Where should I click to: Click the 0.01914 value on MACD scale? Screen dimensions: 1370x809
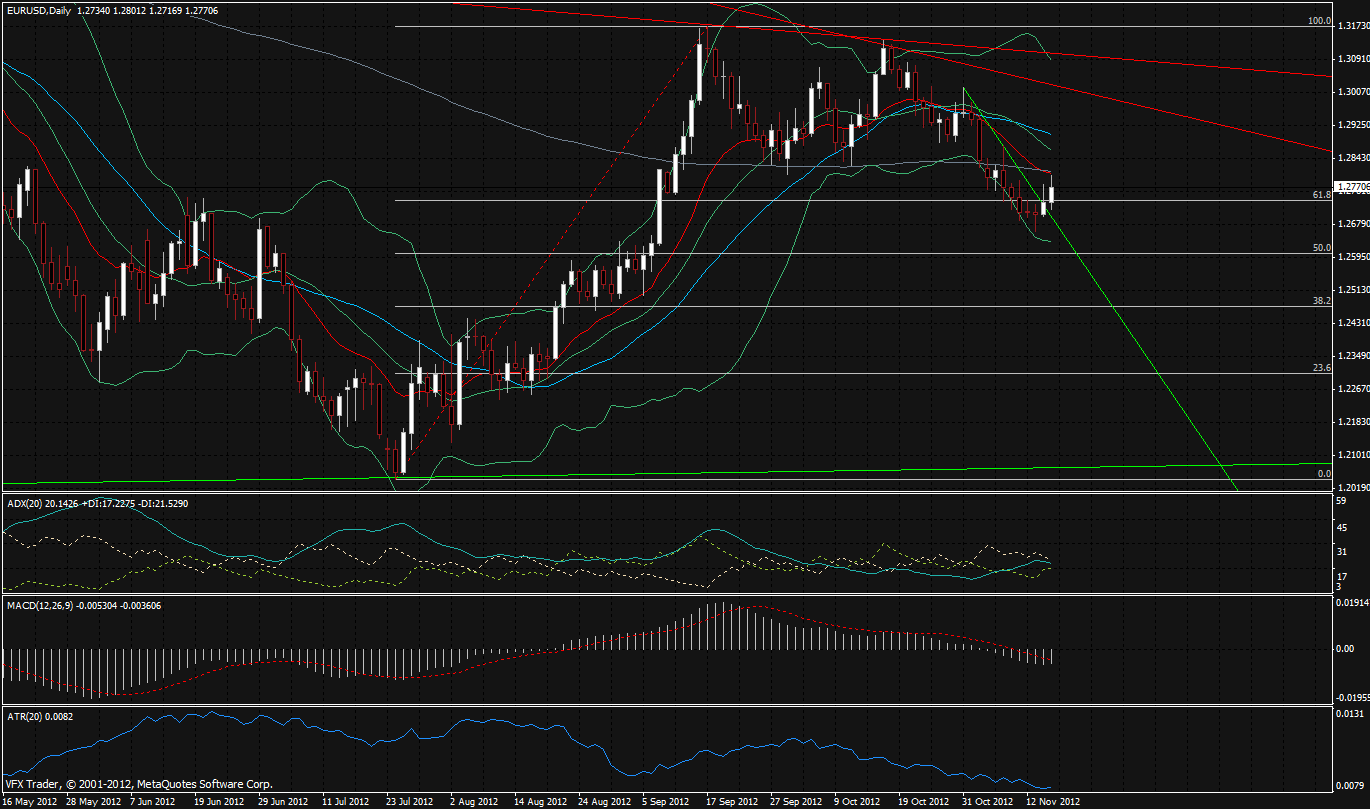tap(1352, 602)
